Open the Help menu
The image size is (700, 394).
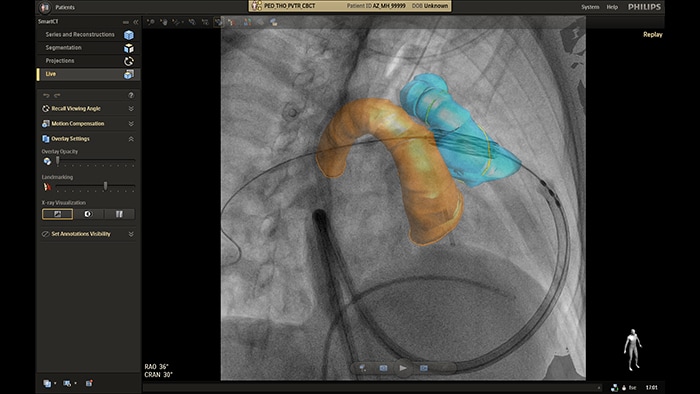pyautogui.click(x=612, y=7)
